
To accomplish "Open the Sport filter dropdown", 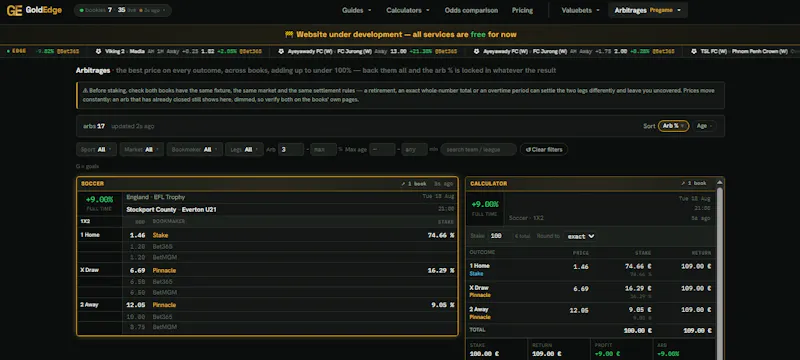I will (96, 149).
